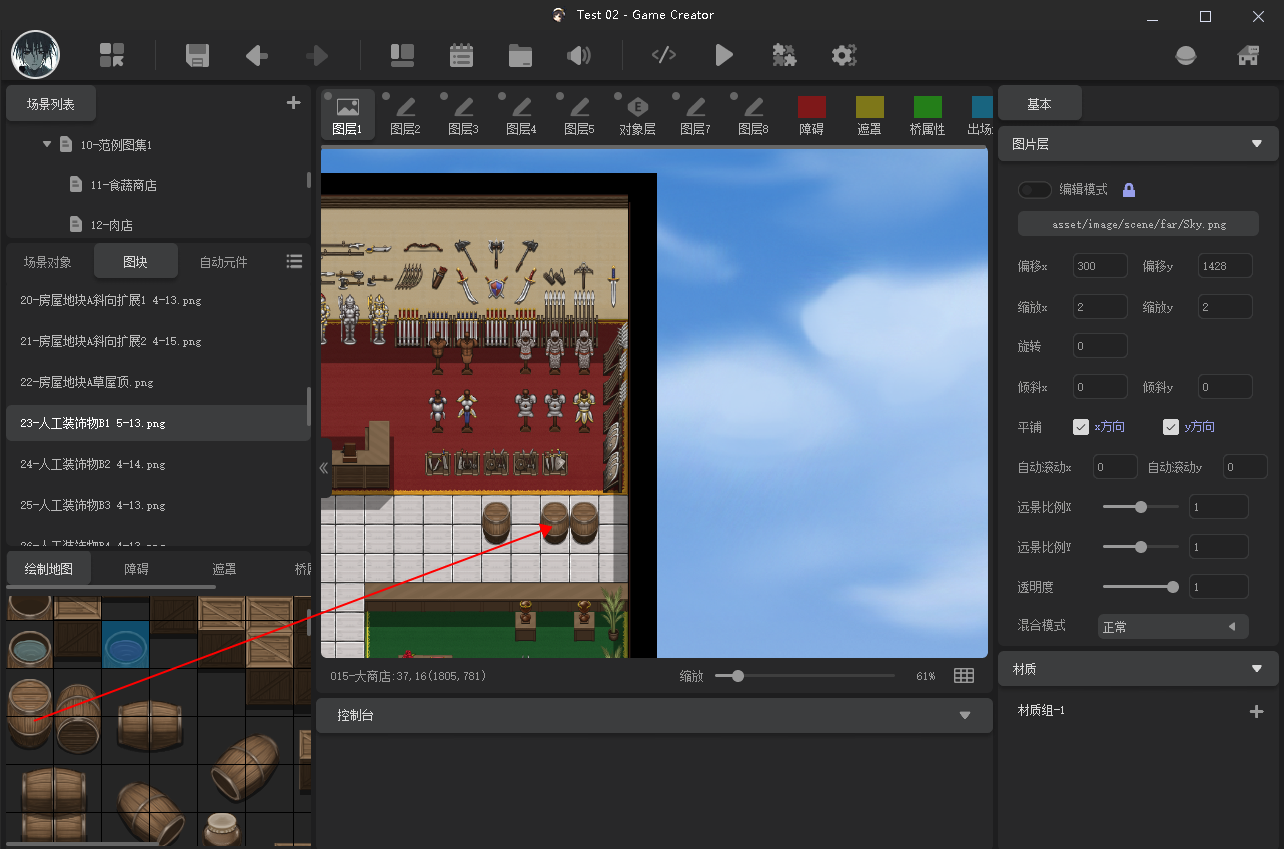
Task: Select the 对象层 object layer
Action: coord(637,116)
